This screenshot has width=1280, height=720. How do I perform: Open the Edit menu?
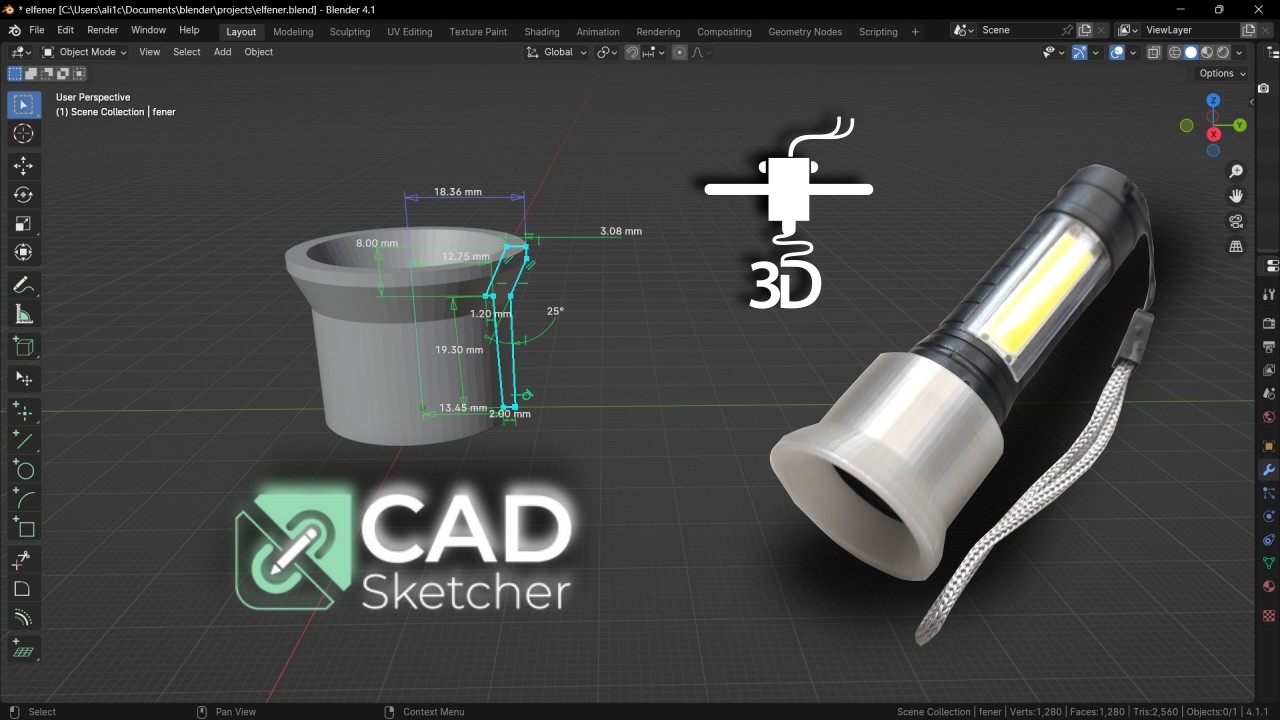tap(65, 31)
